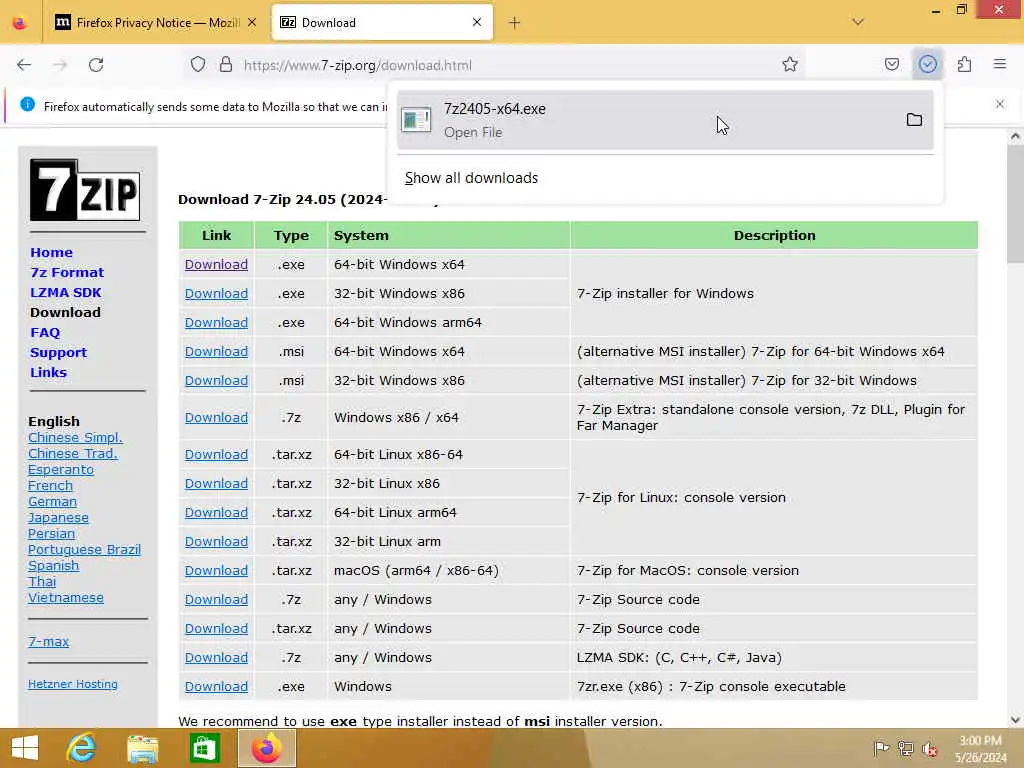Switch language to Japanese
The height and width of the screenshot is (768, 1024).
58,518
